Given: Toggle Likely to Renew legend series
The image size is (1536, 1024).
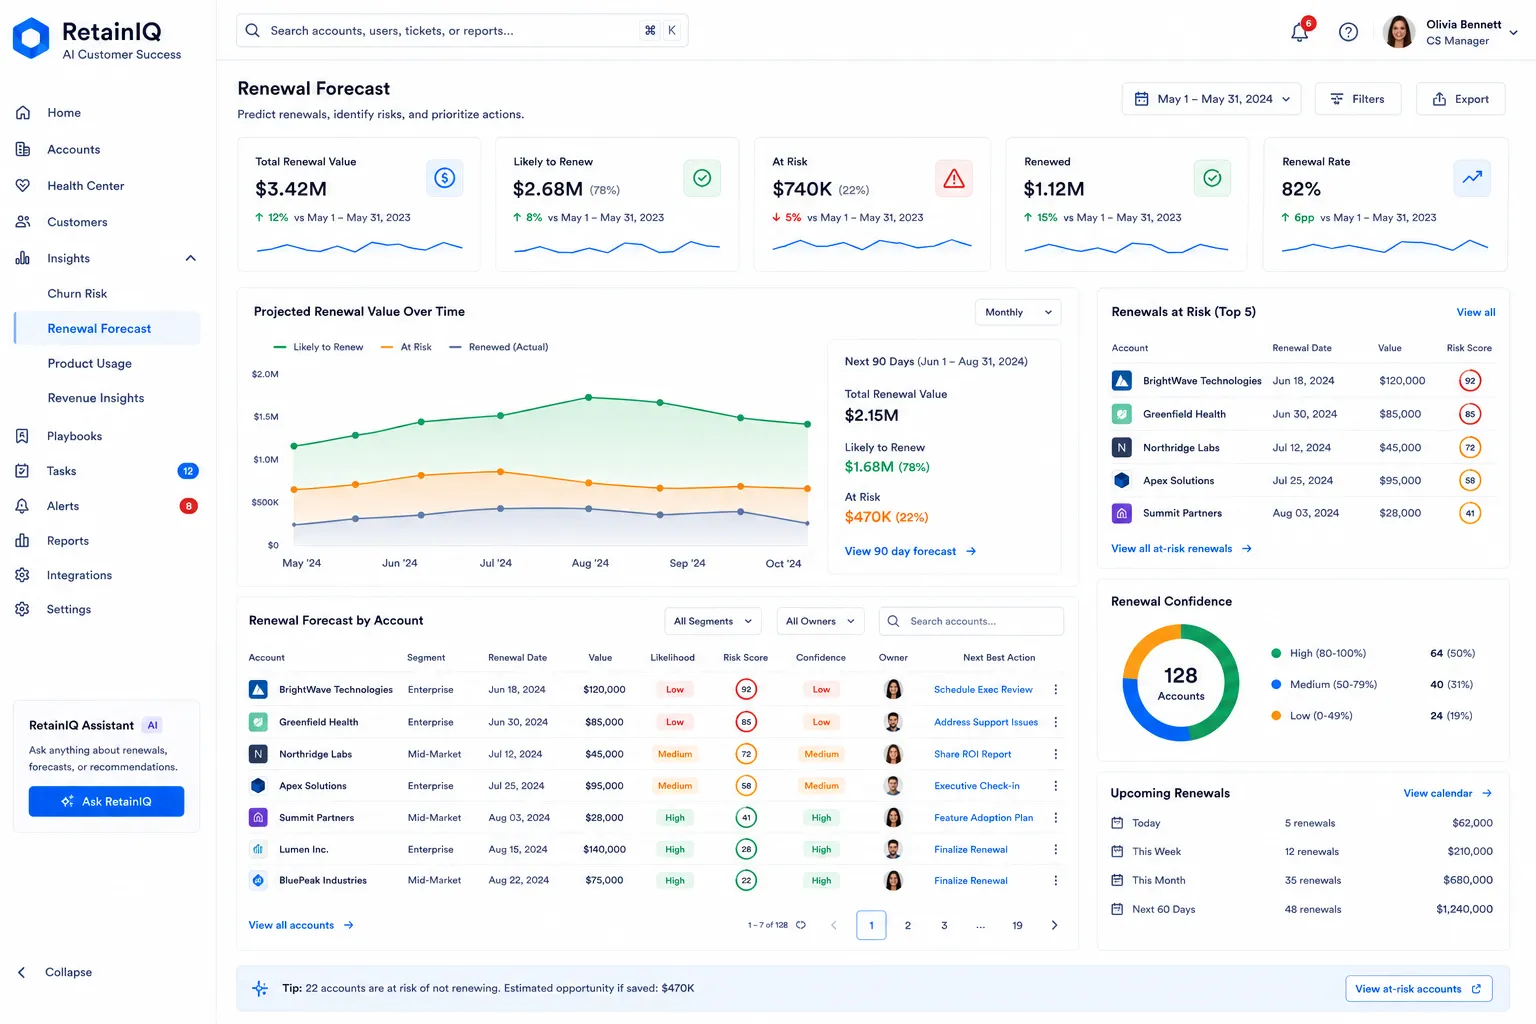Looking at the screenshot, I should (318, 347).
